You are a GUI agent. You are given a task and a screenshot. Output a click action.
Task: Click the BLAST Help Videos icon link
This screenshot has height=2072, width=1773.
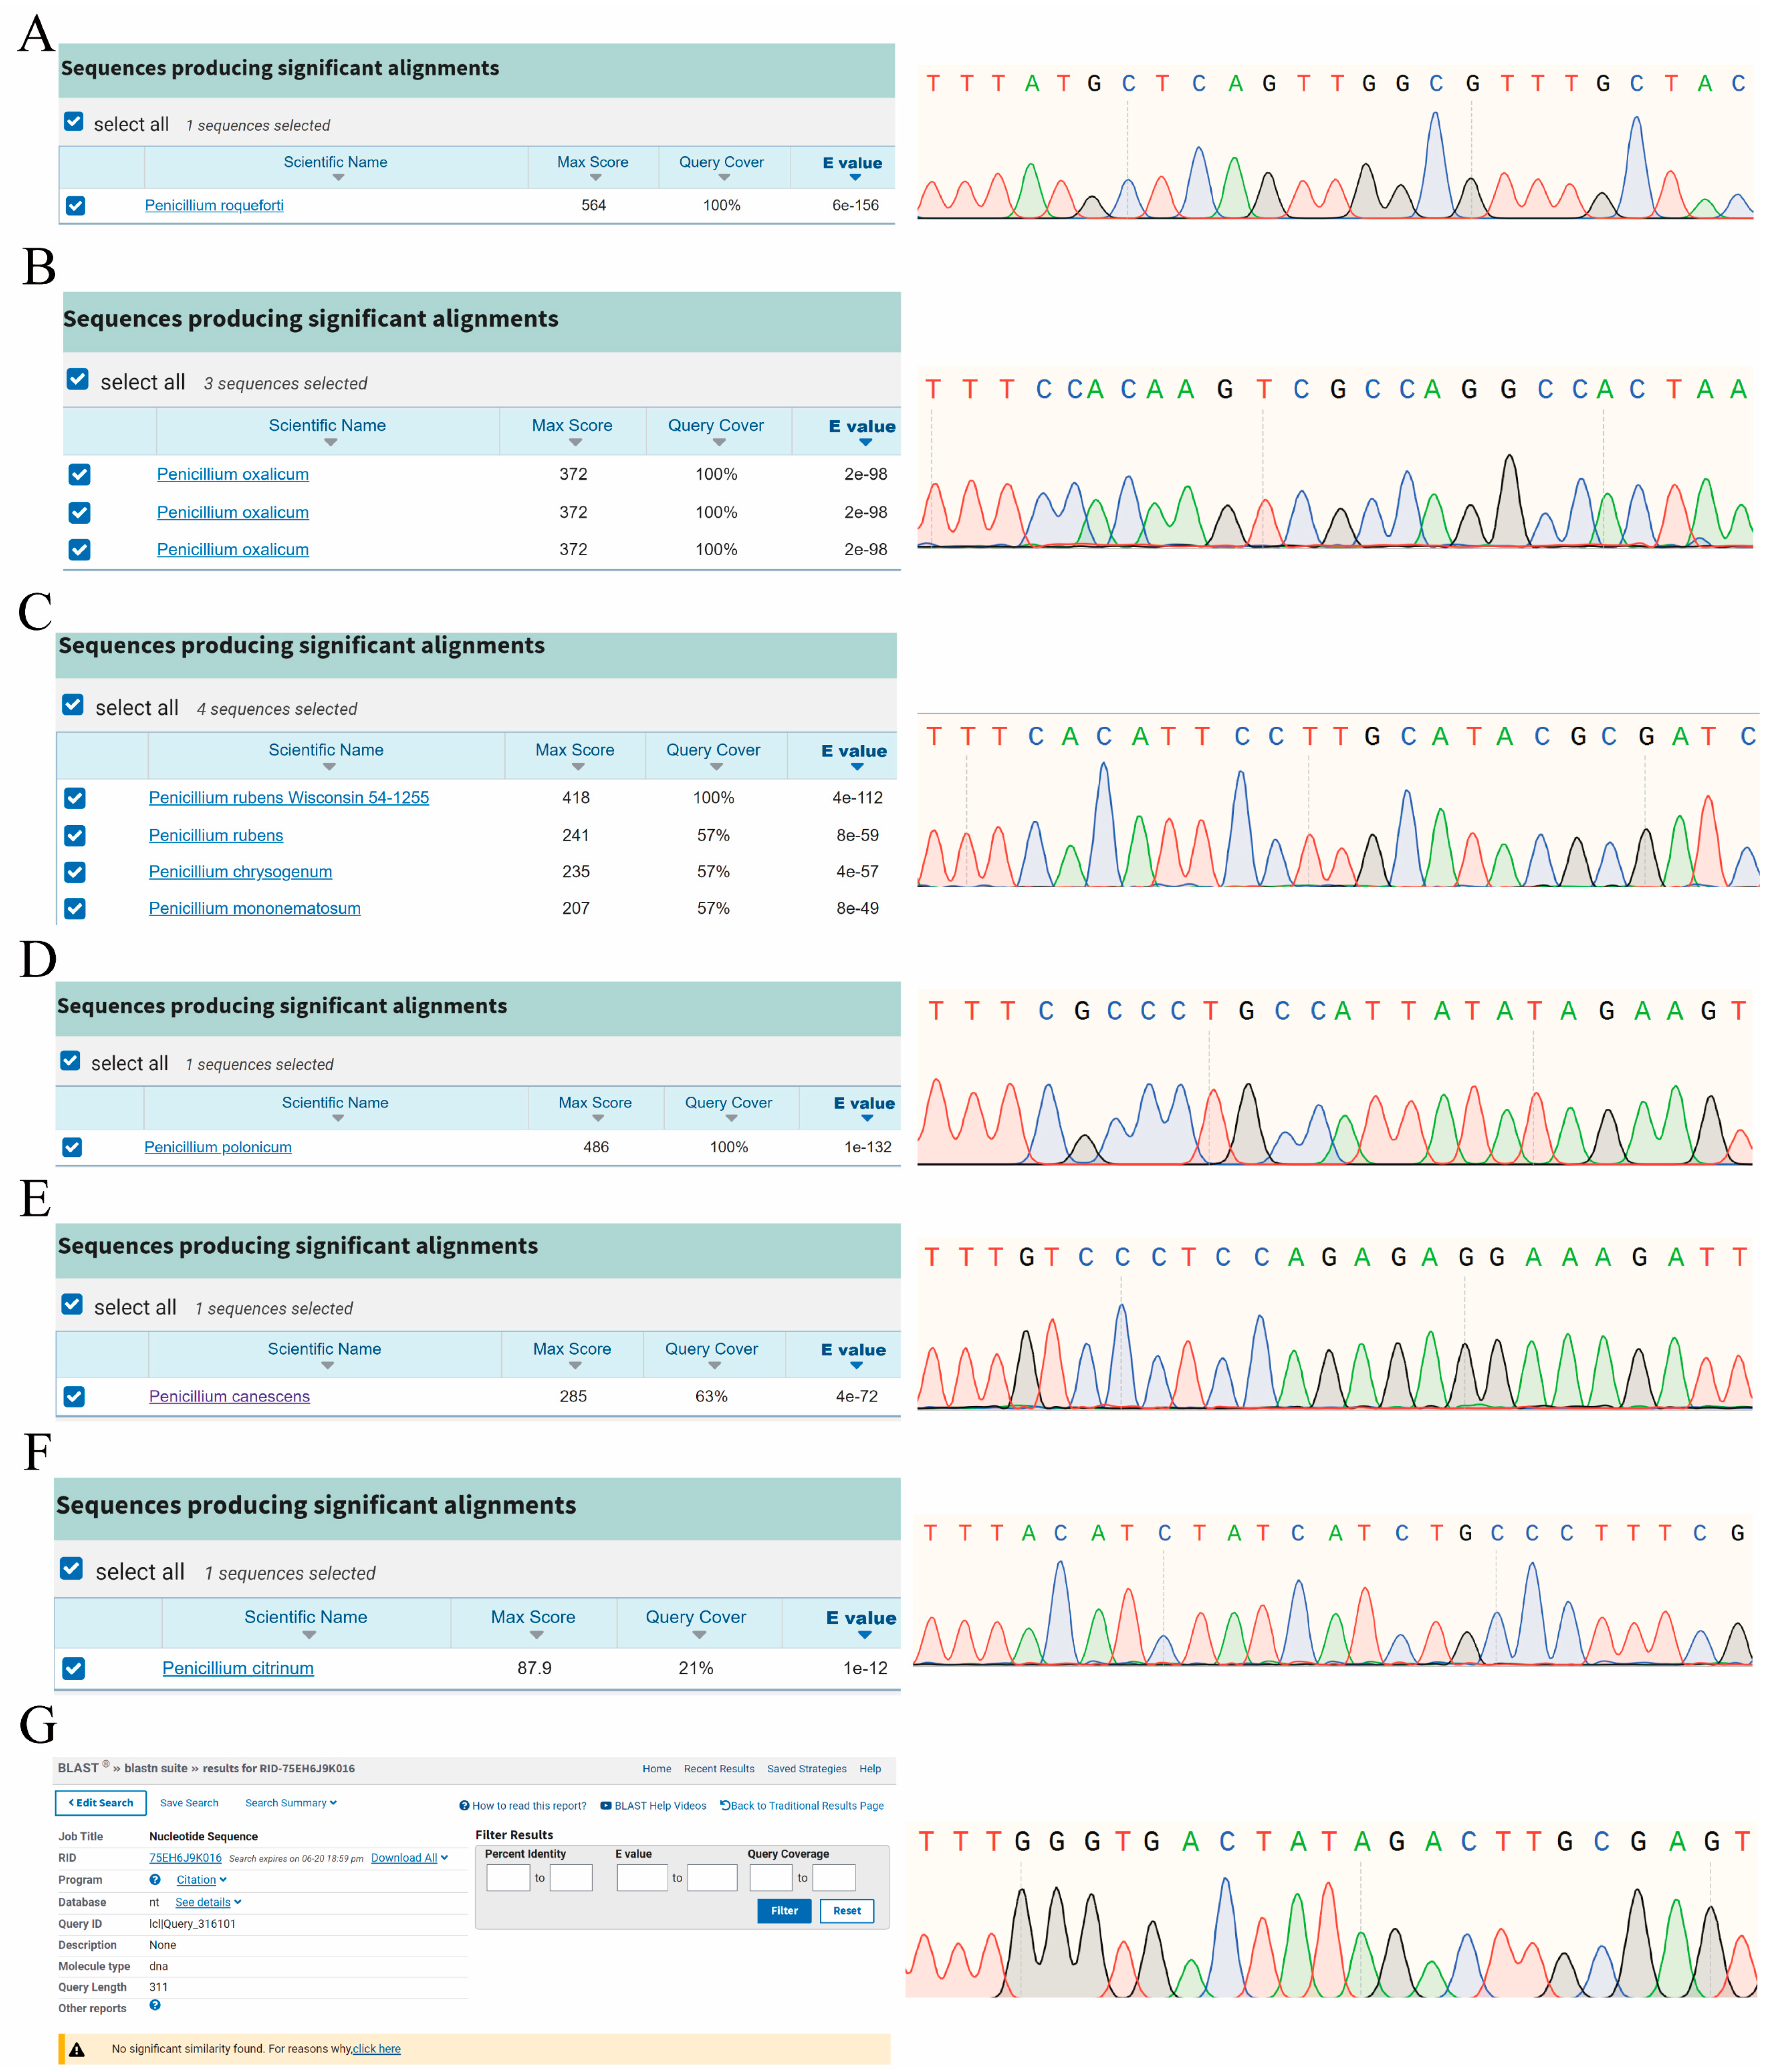(606, 1806)
